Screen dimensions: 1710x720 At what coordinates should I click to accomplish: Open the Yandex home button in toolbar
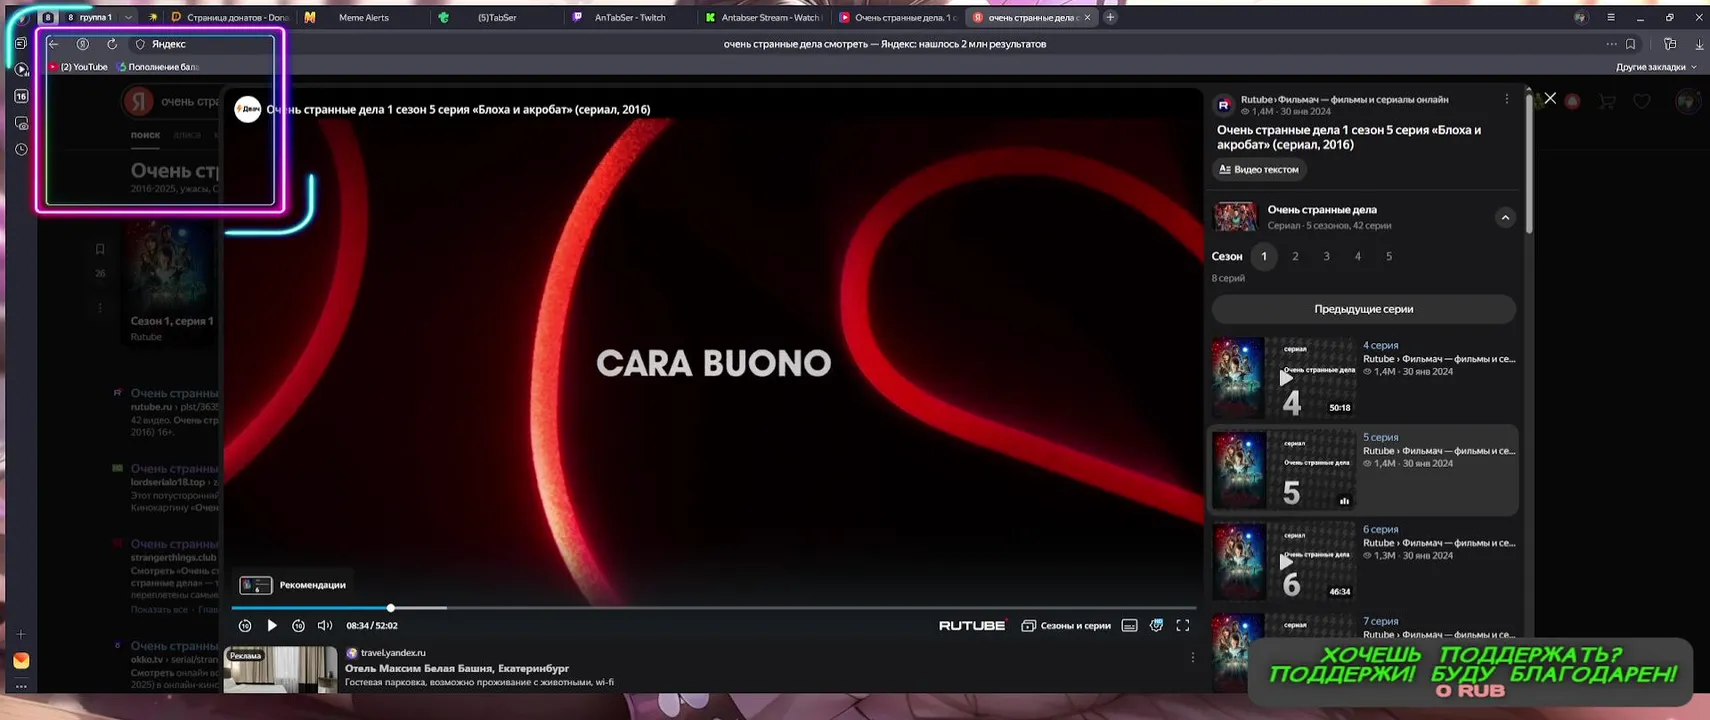(x=83, y=44)
